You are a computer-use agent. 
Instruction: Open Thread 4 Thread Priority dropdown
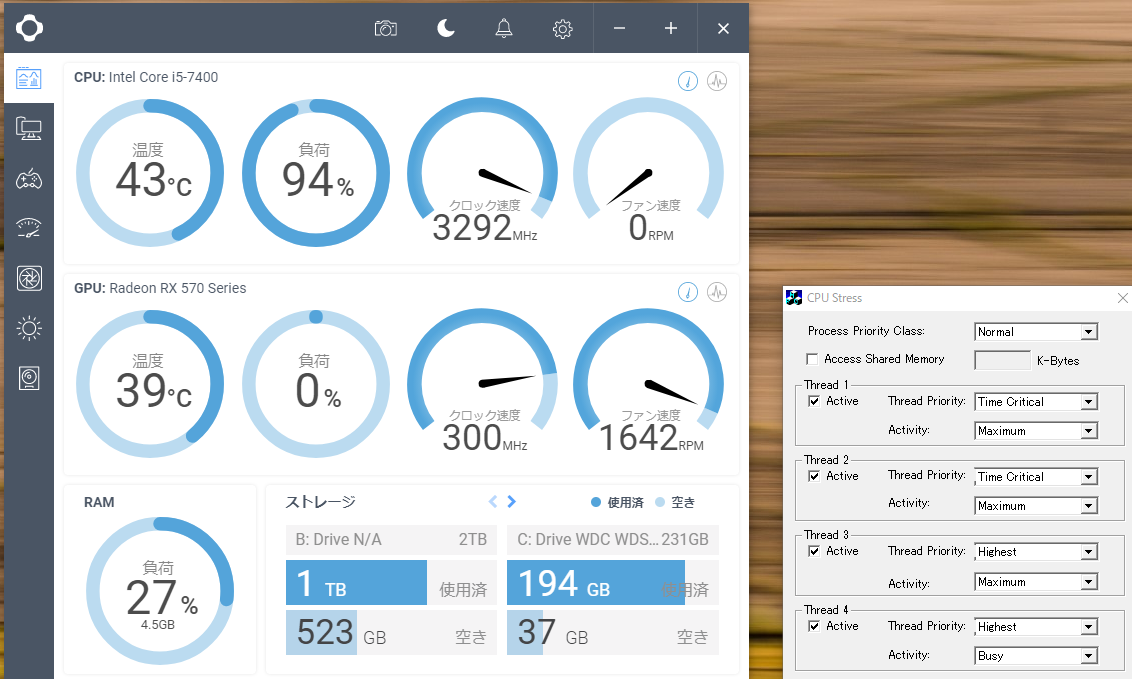click(x=1036, y=627)
